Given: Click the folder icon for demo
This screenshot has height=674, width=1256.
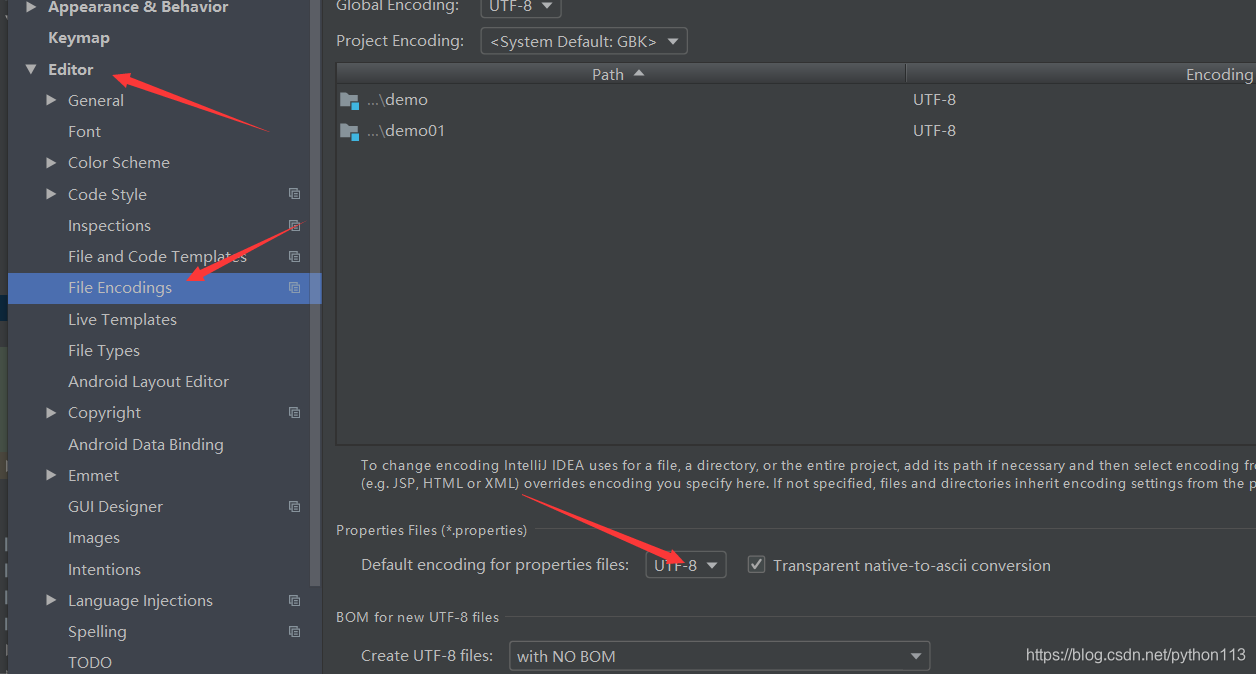Looking at the screenshot, I should click(349, 100).
